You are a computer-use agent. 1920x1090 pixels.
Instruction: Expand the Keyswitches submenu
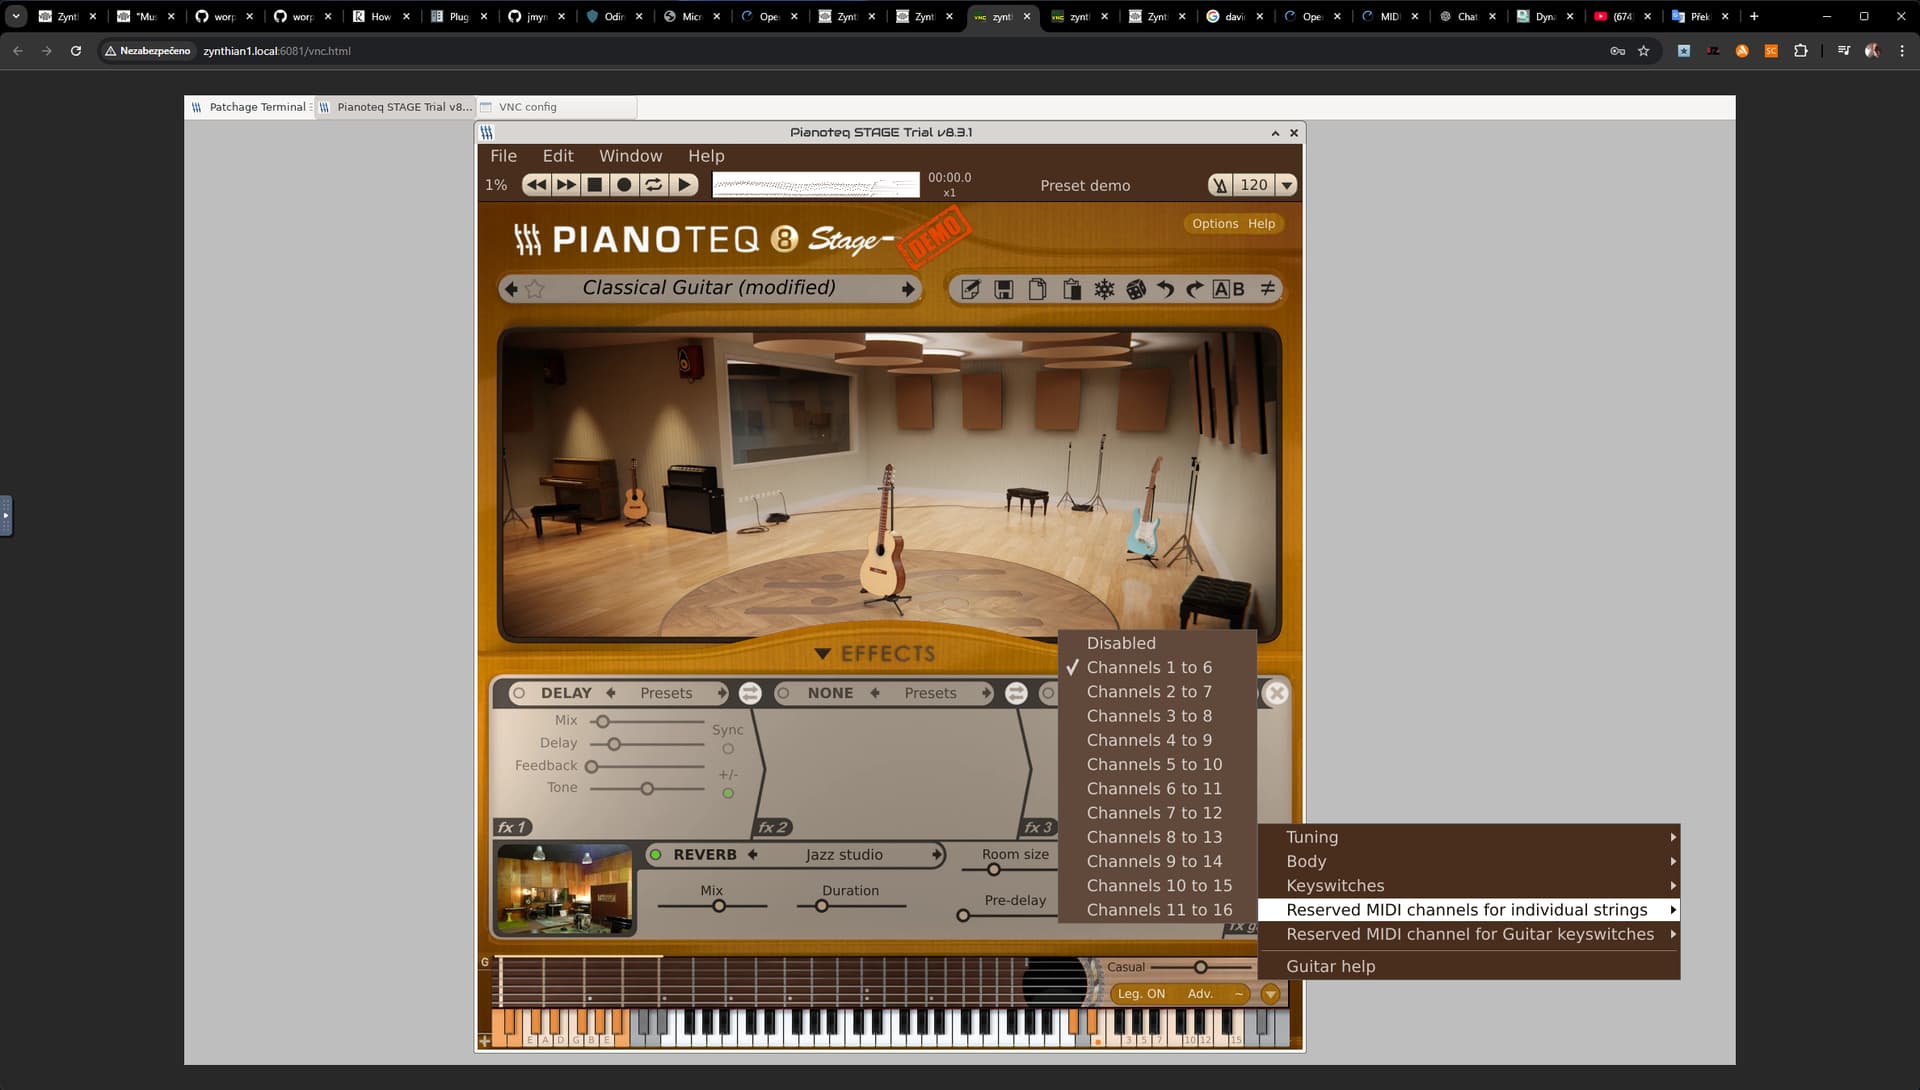(x=1469, y=886)
